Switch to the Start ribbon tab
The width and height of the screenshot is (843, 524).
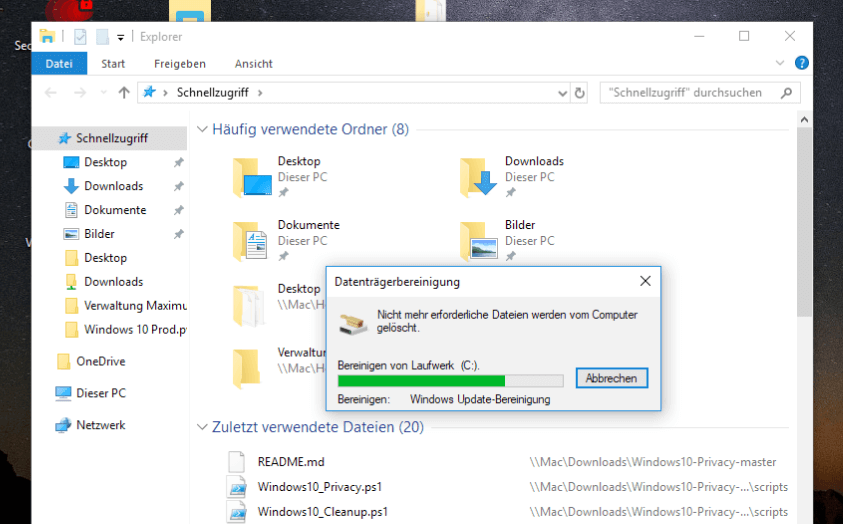point(113,63)
